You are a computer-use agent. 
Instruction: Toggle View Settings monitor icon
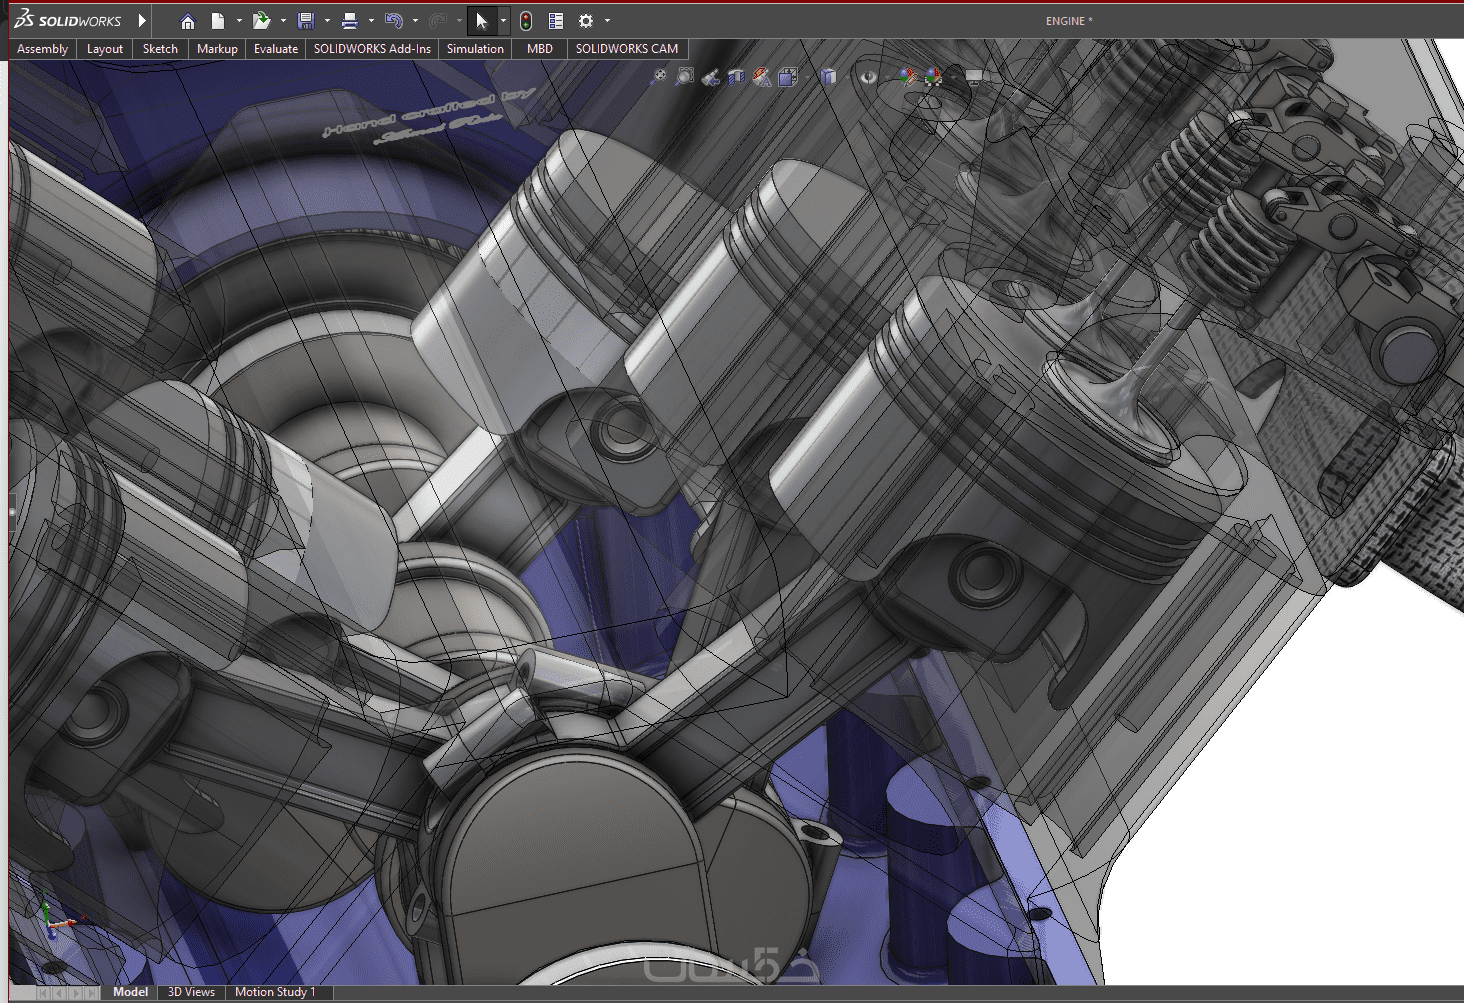coord(974,78)
